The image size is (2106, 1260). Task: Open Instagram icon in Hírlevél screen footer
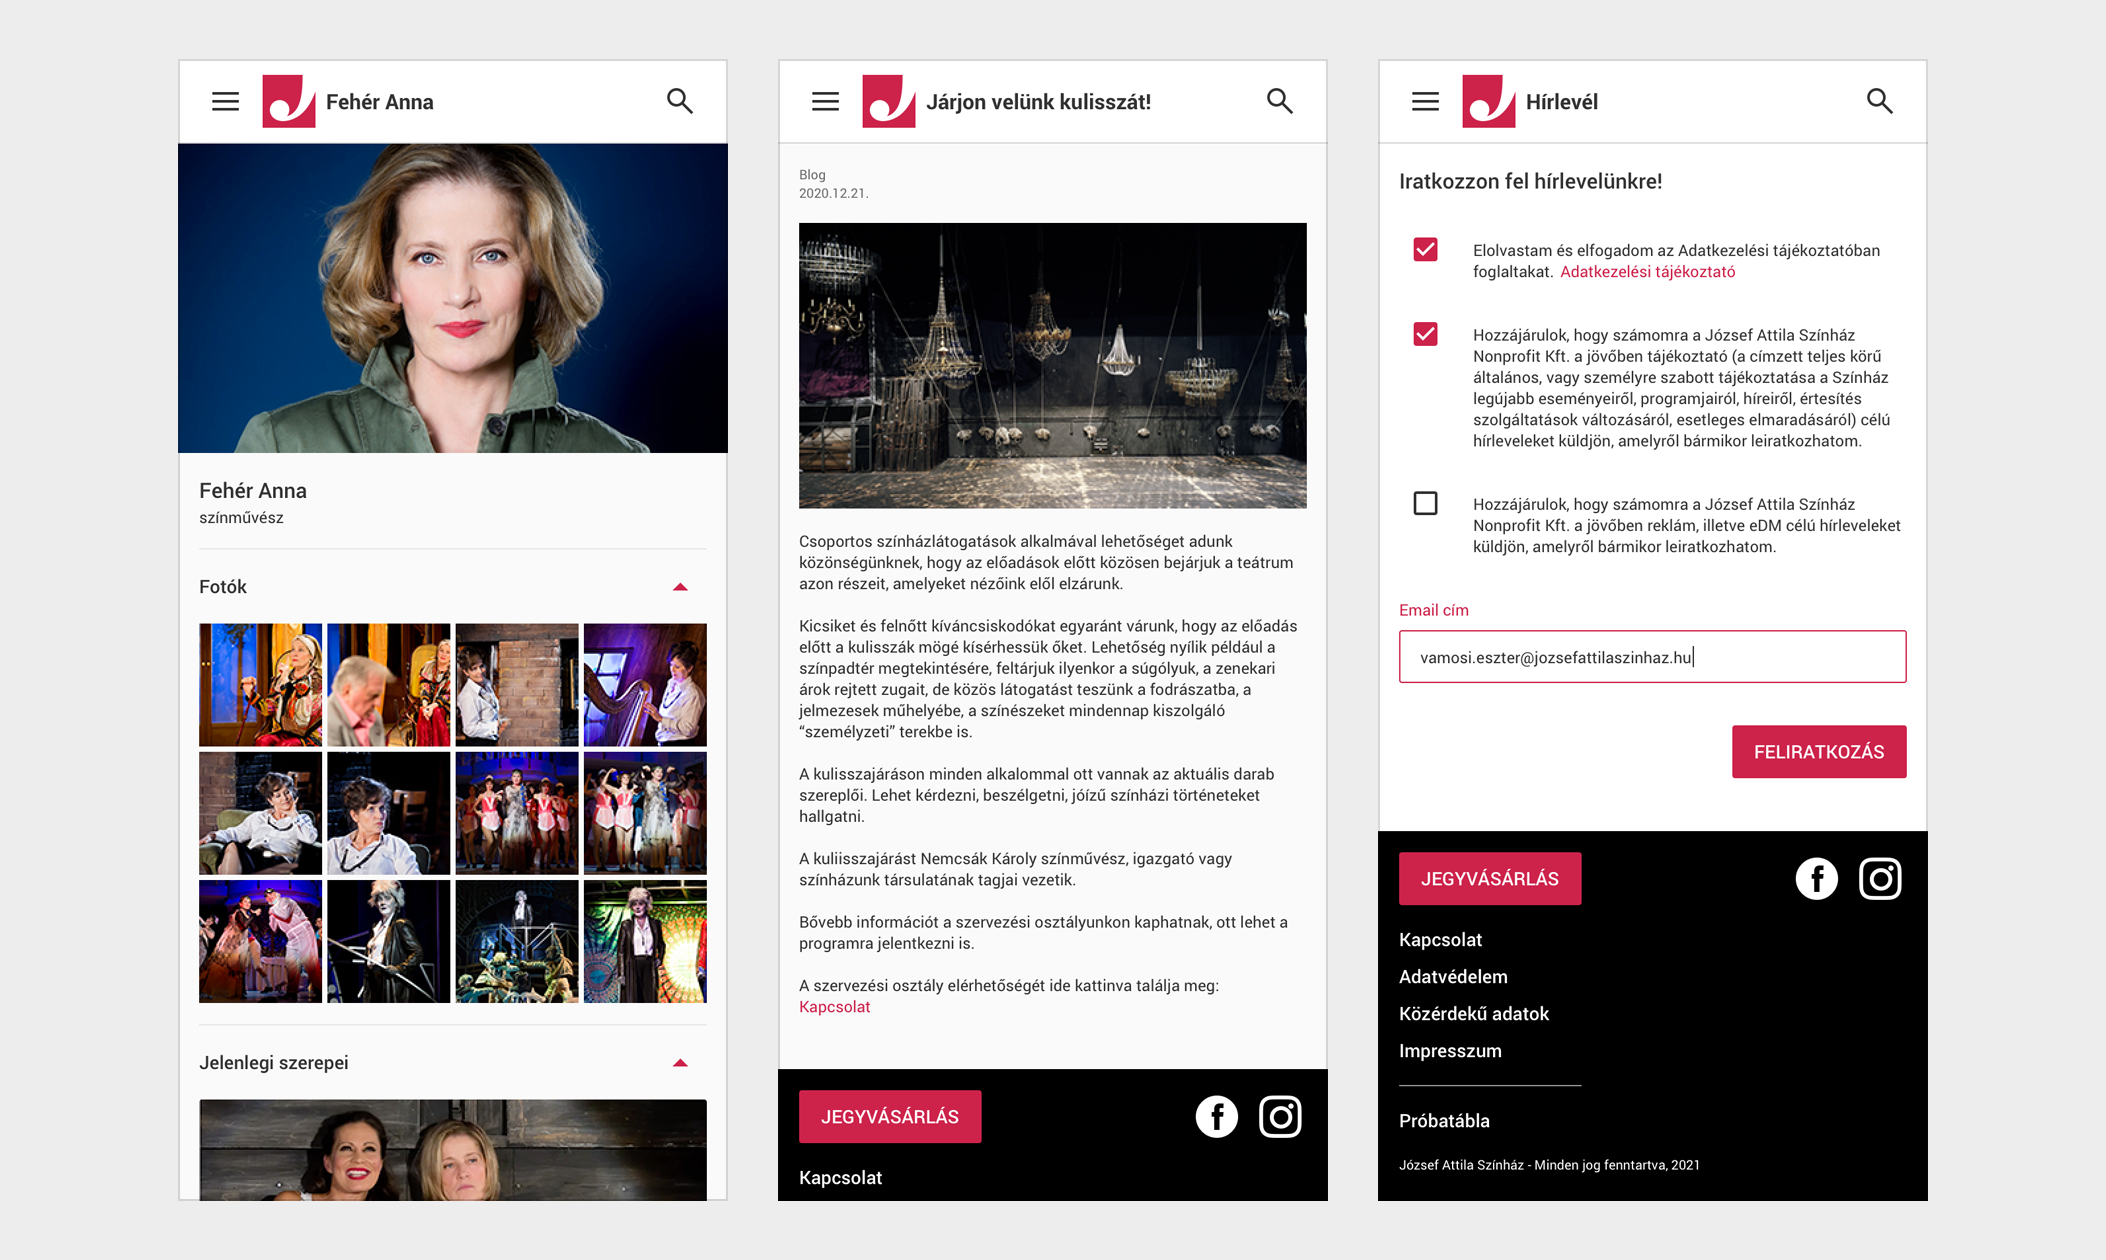point(1880,879)
